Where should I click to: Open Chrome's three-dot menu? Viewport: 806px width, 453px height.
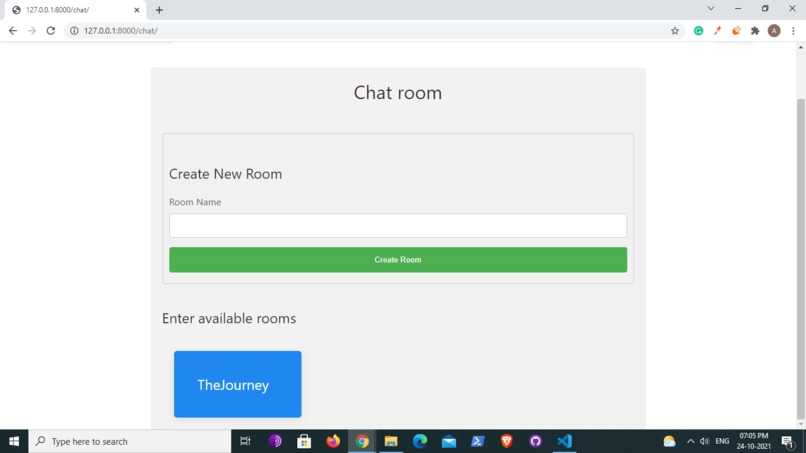pos(793,31)
